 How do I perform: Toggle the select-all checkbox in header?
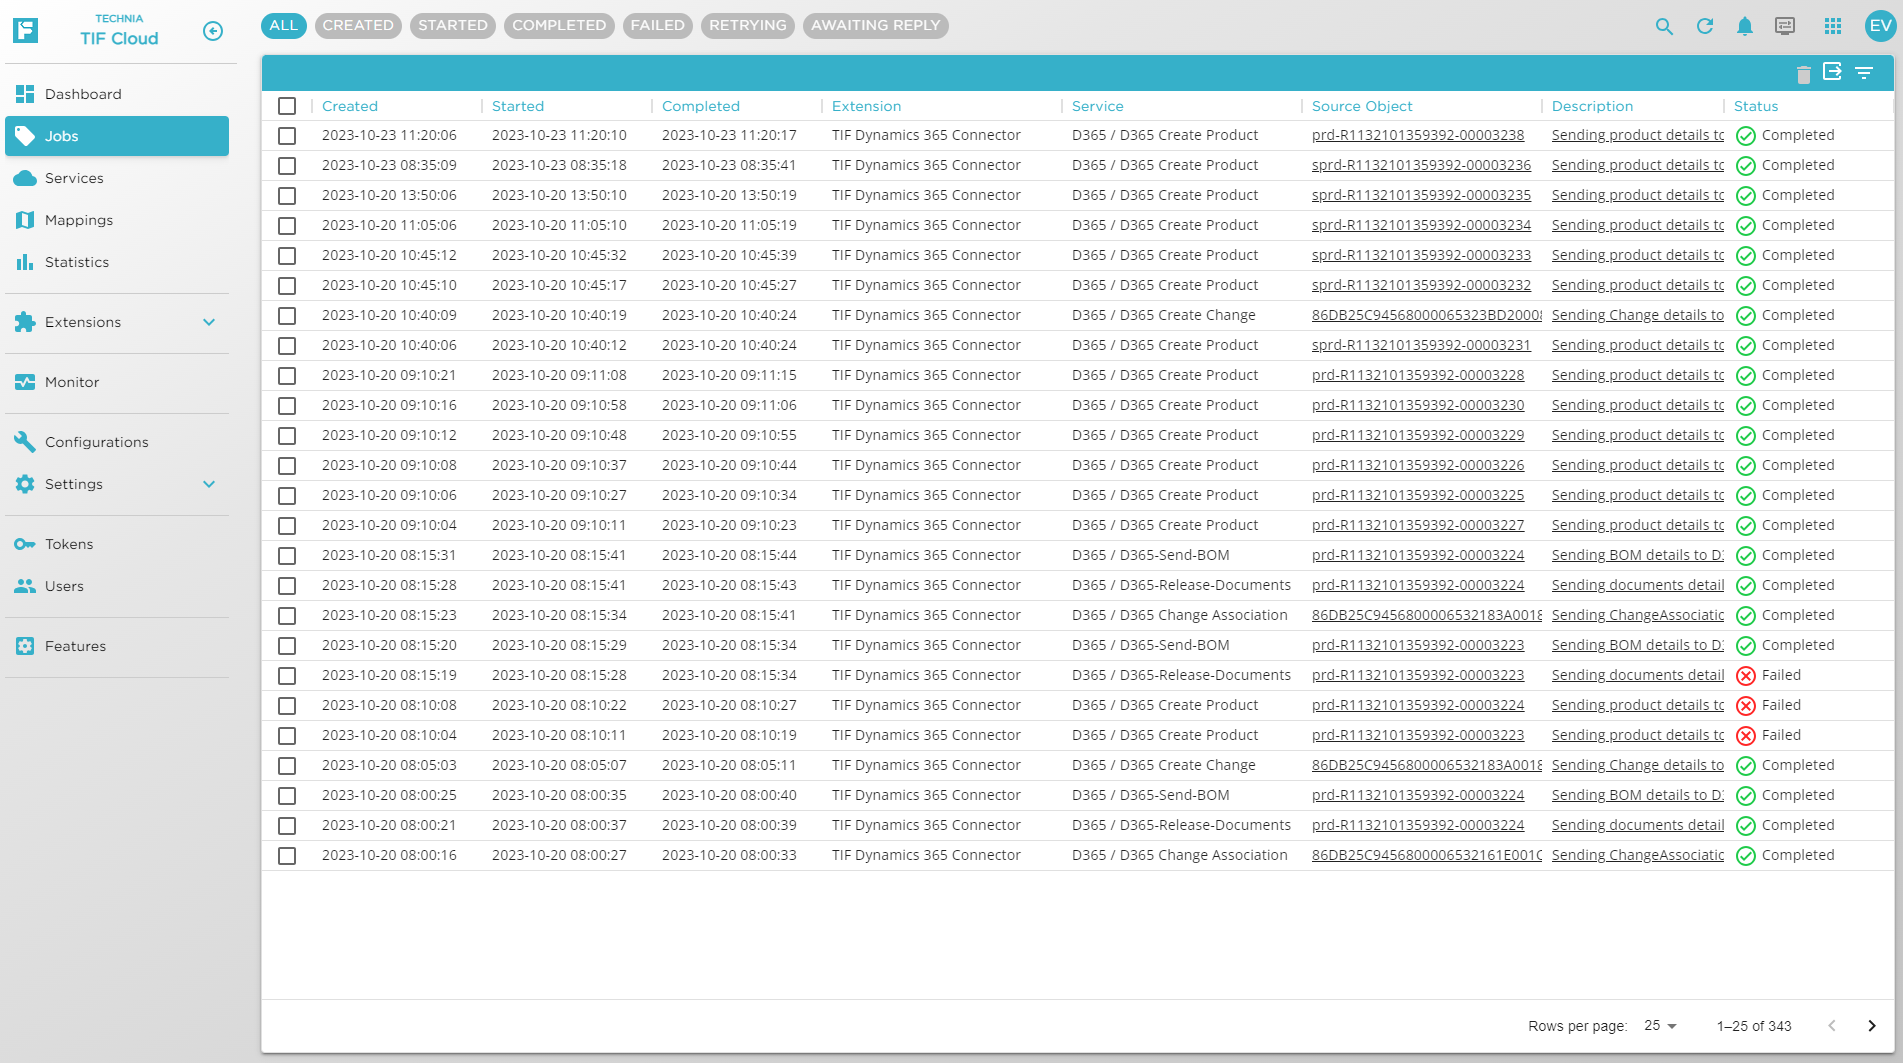point(287,106)
